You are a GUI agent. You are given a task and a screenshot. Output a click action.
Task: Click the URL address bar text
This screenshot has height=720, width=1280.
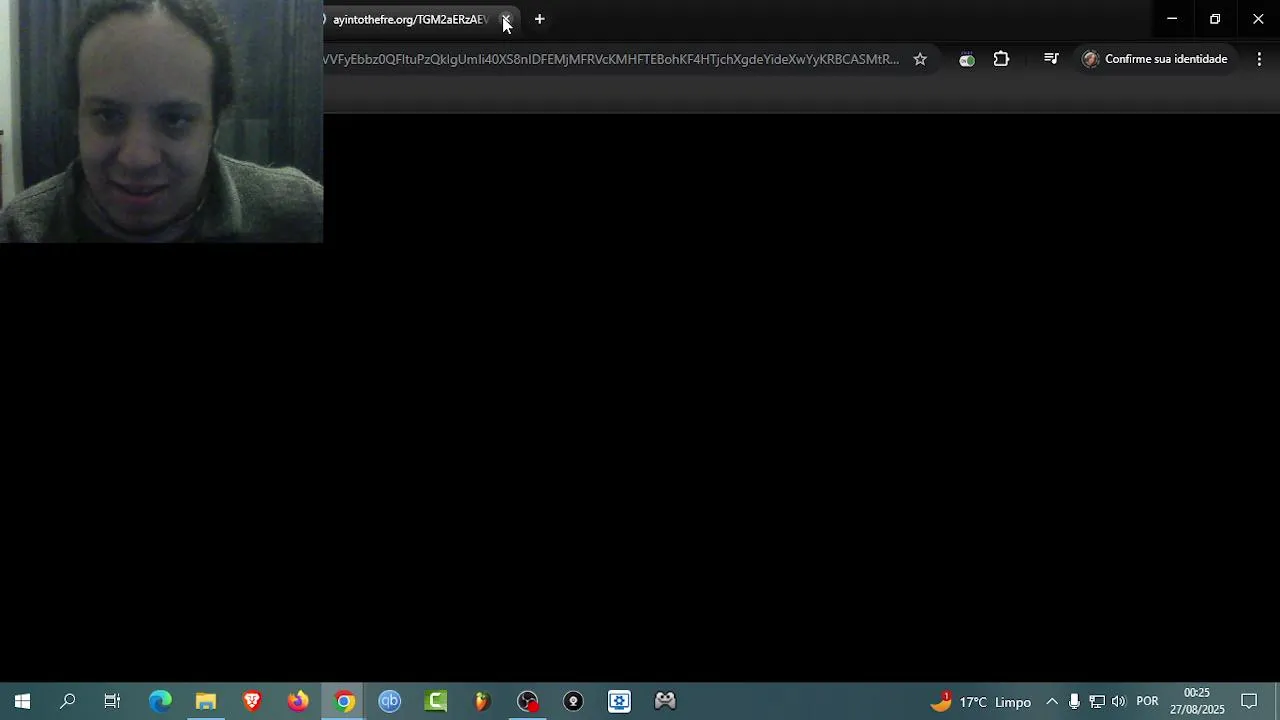pos(610,59)
